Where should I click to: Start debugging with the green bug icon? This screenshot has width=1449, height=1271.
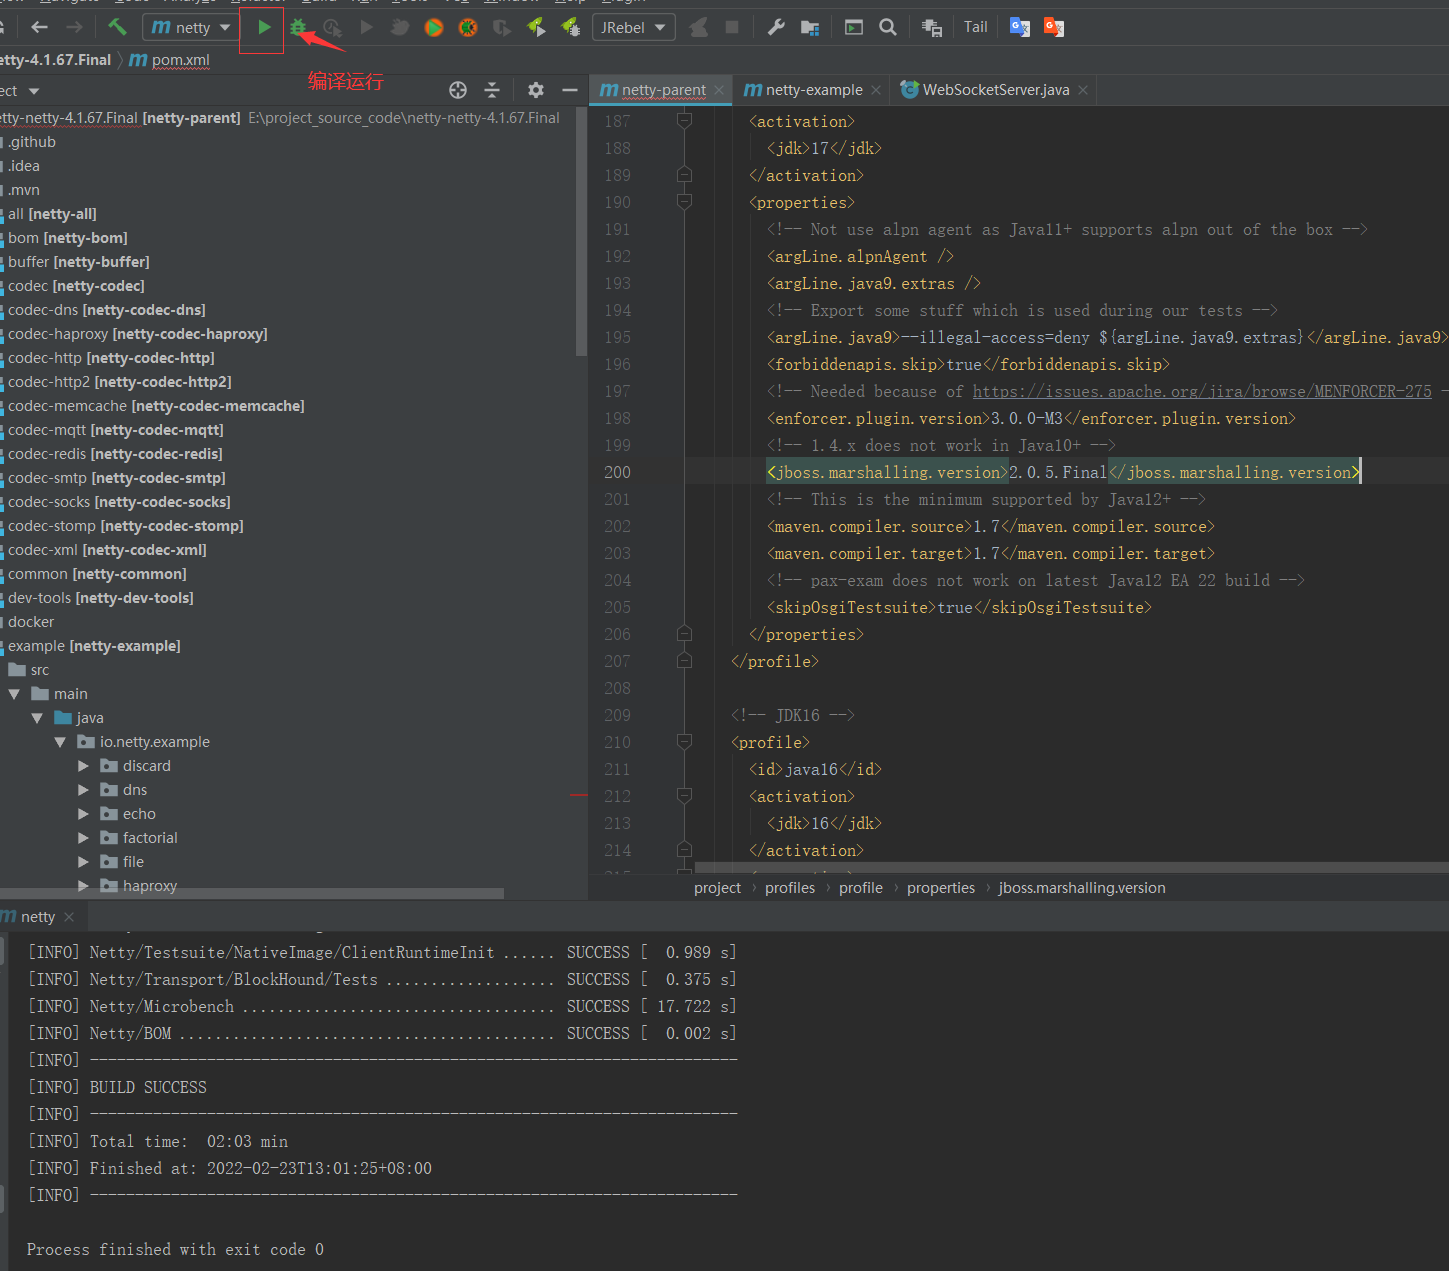tap(298, 27)
